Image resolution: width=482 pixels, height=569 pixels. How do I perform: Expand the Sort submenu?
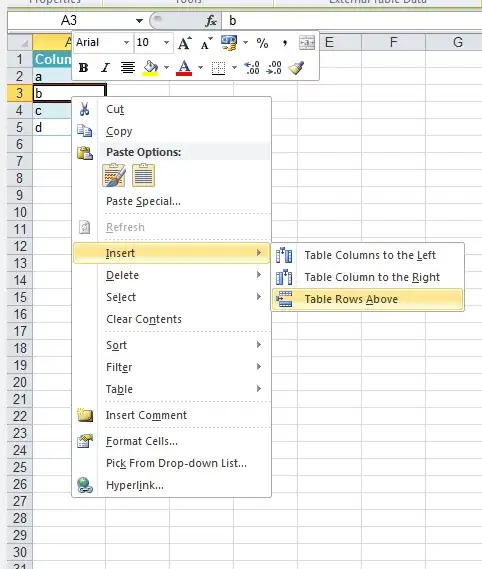click(171, 345)
